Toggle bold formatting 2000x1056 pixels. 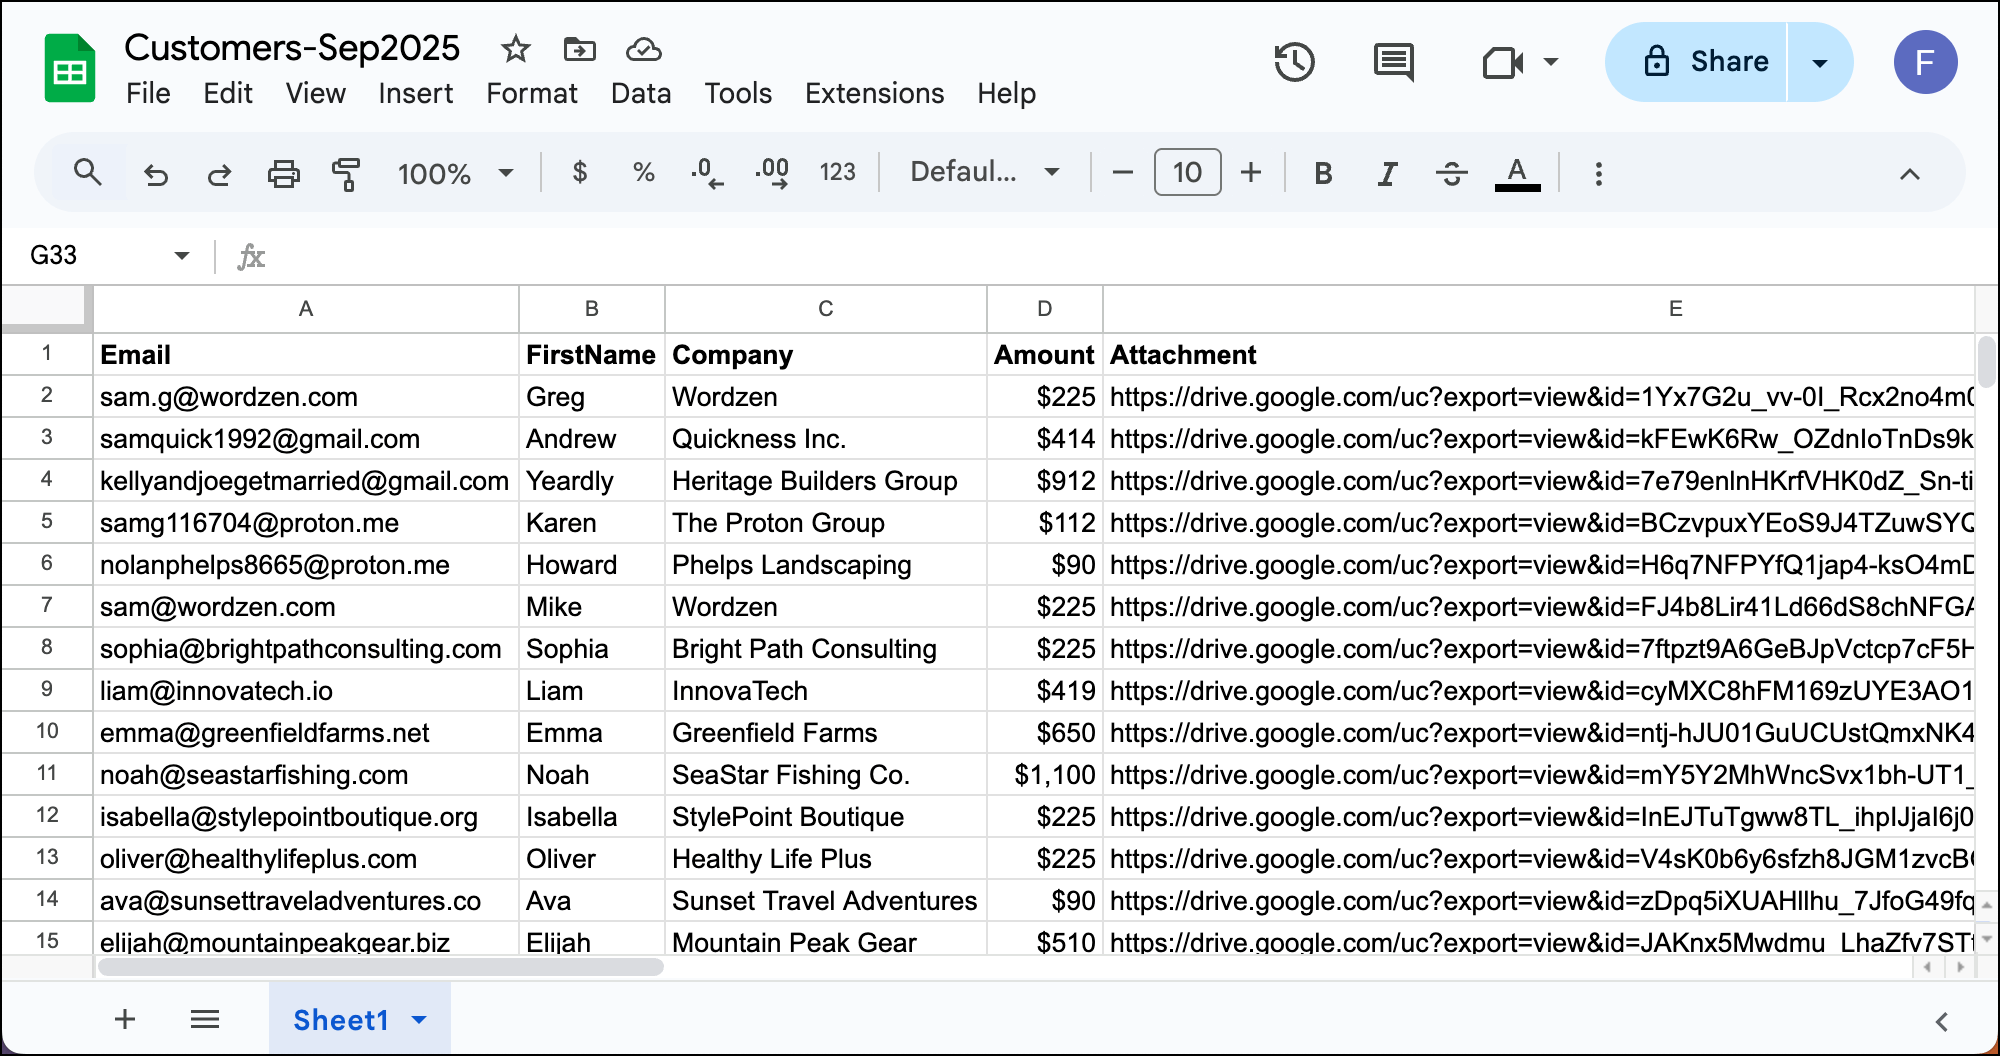click(1323, 174)
